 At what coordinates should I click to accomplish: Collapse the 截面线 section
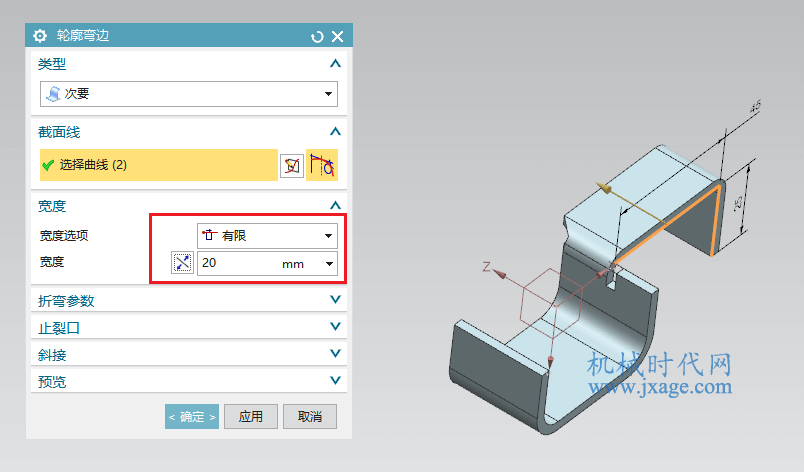pyautogui.click(x=335, y=132)
